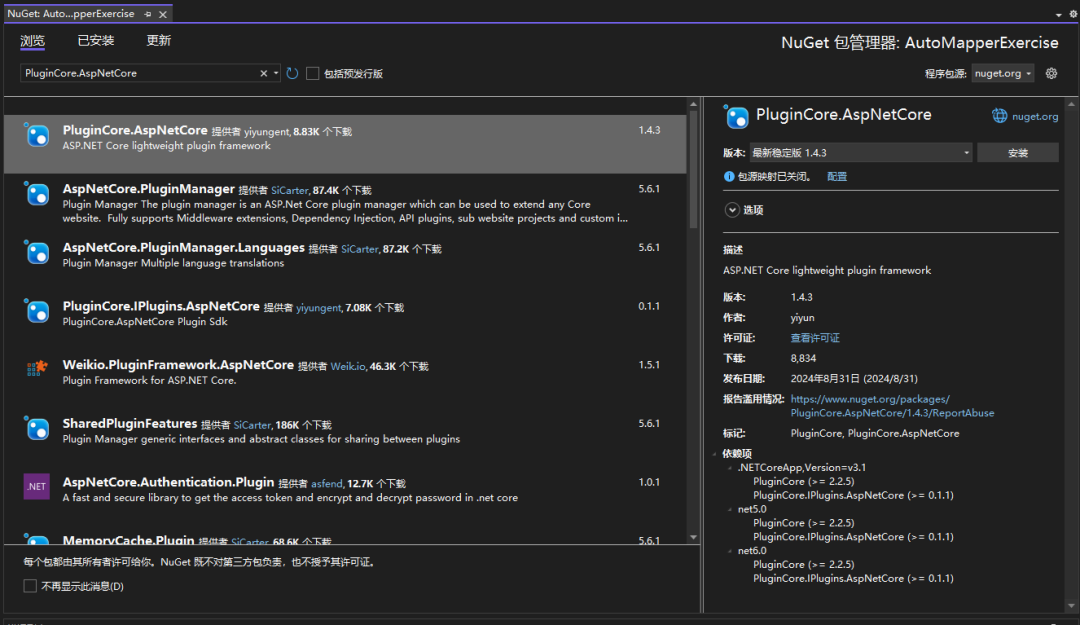Screen dimensions: 1080x625
Task: Click the package search input field
Action: coord(140,73)
